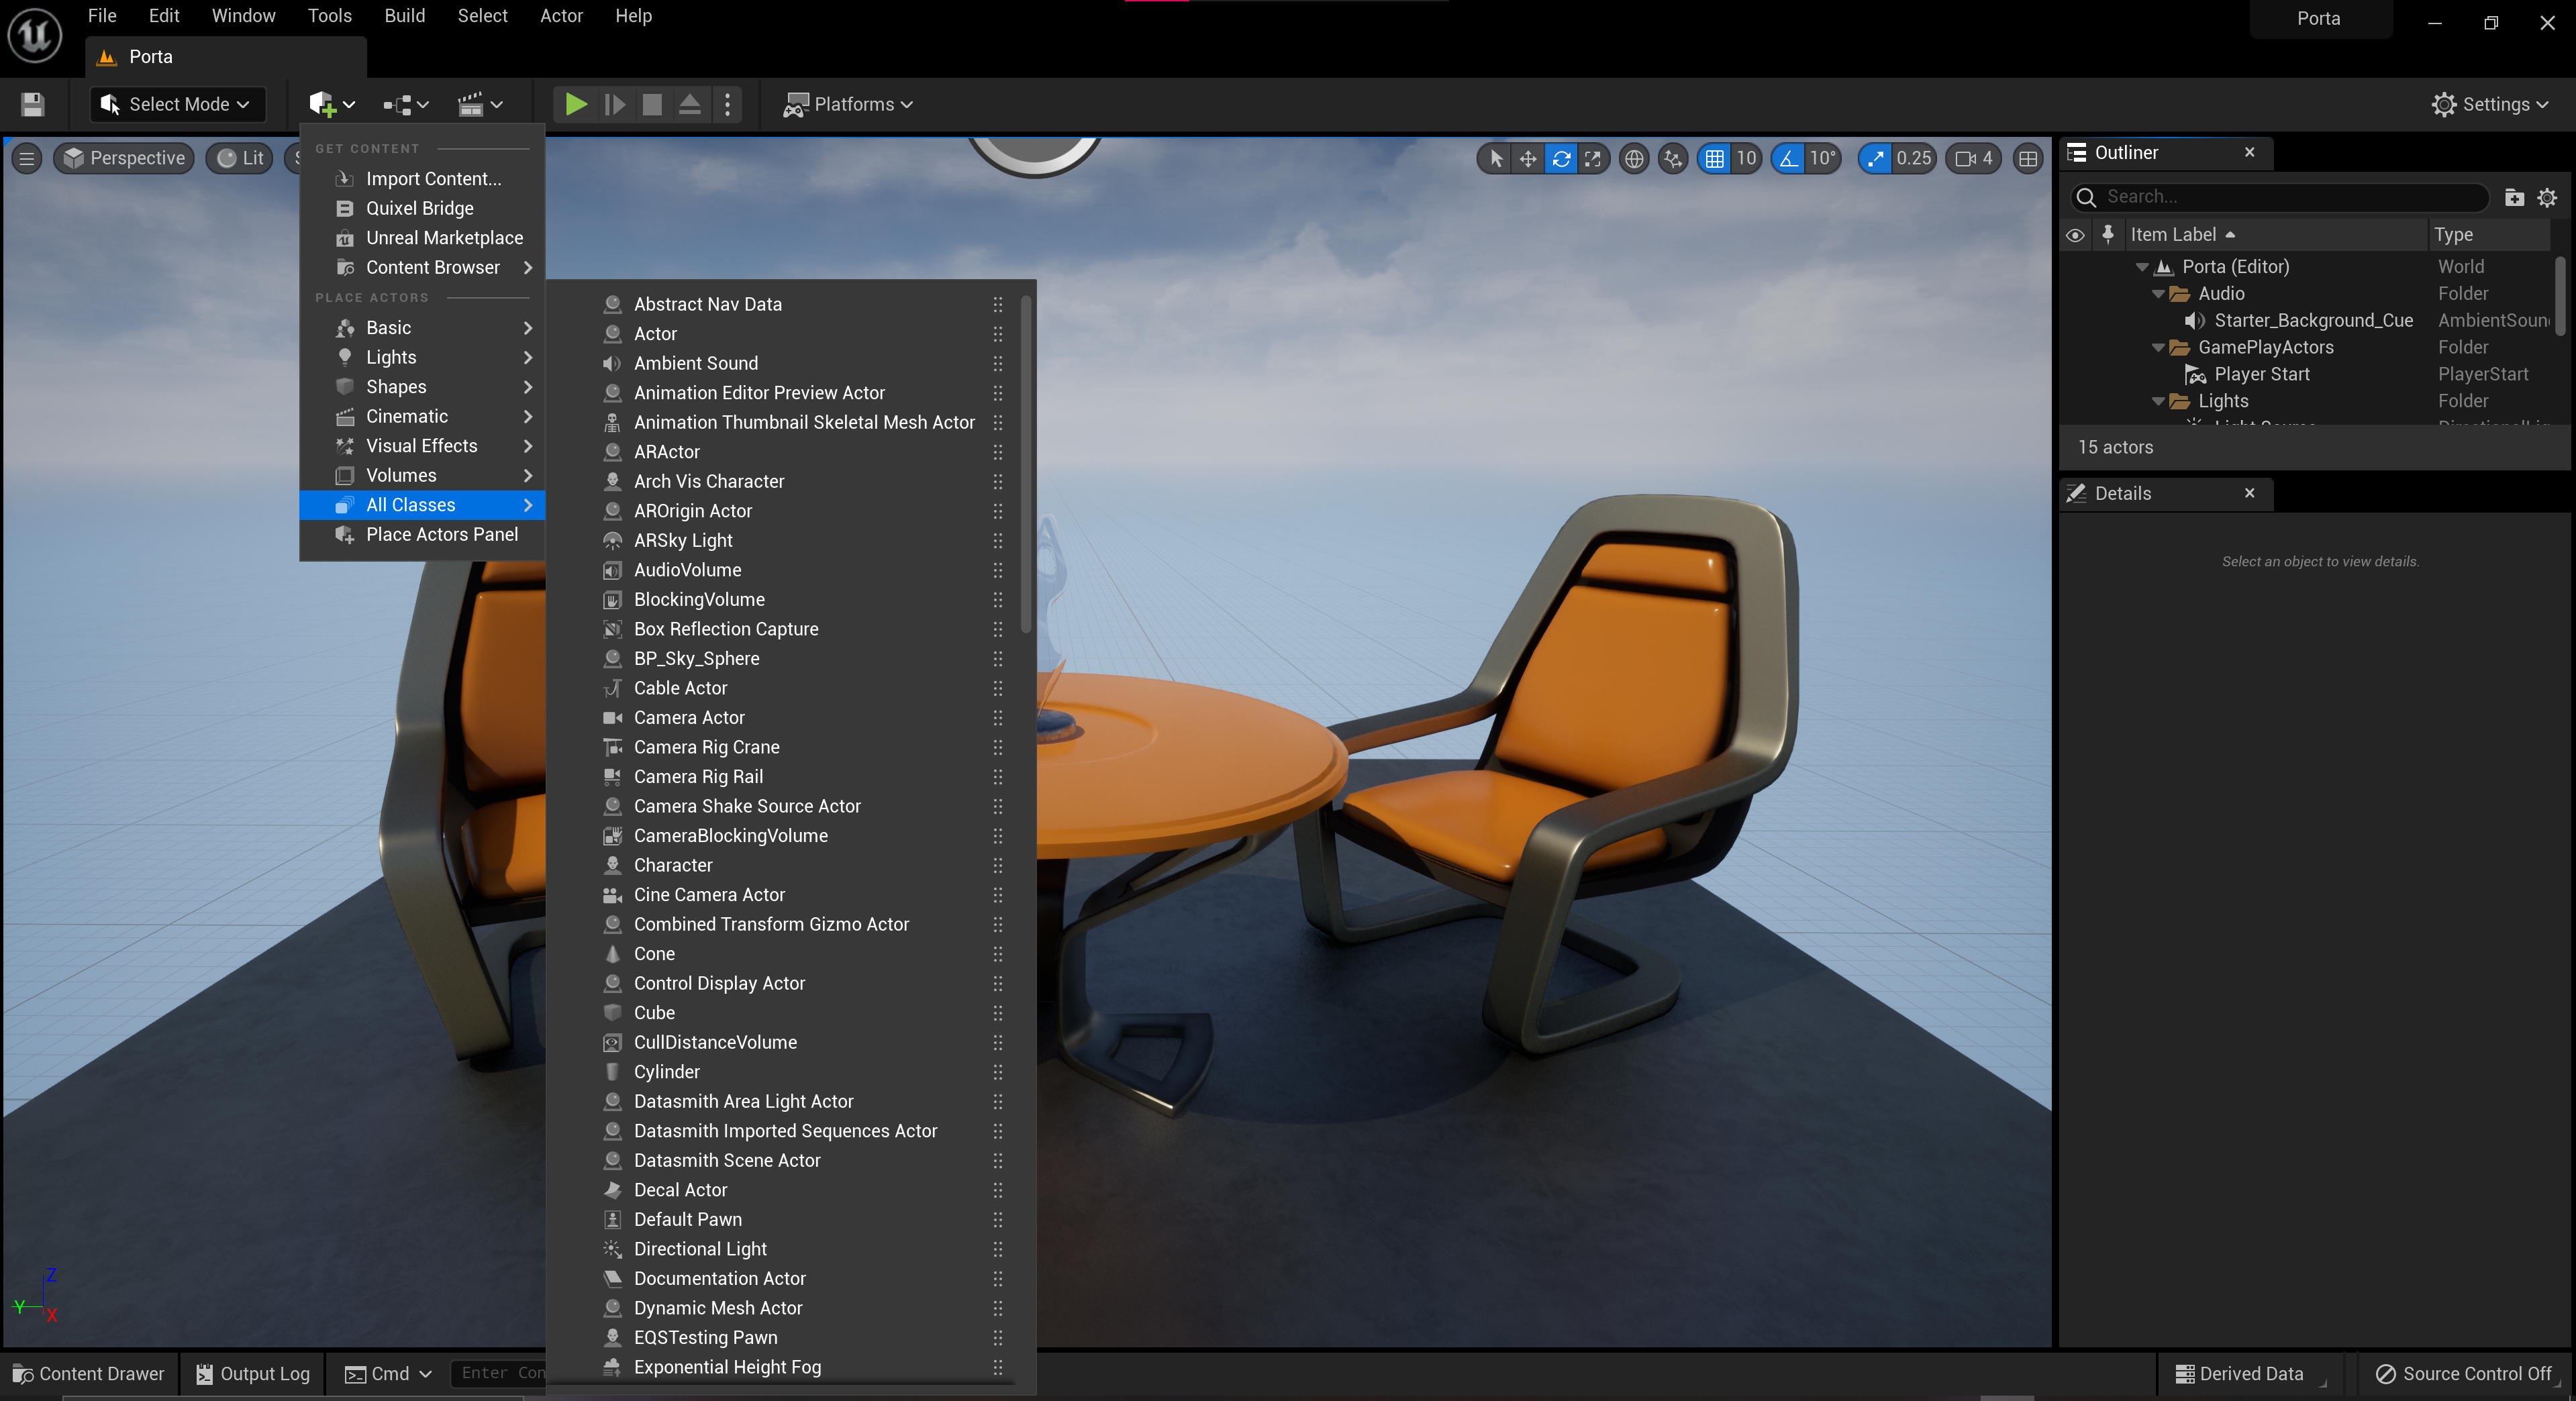Open the viewport layout maximize icon
The height and width of the screenshot is (1401, 2576).
(x=2028, y=158)
